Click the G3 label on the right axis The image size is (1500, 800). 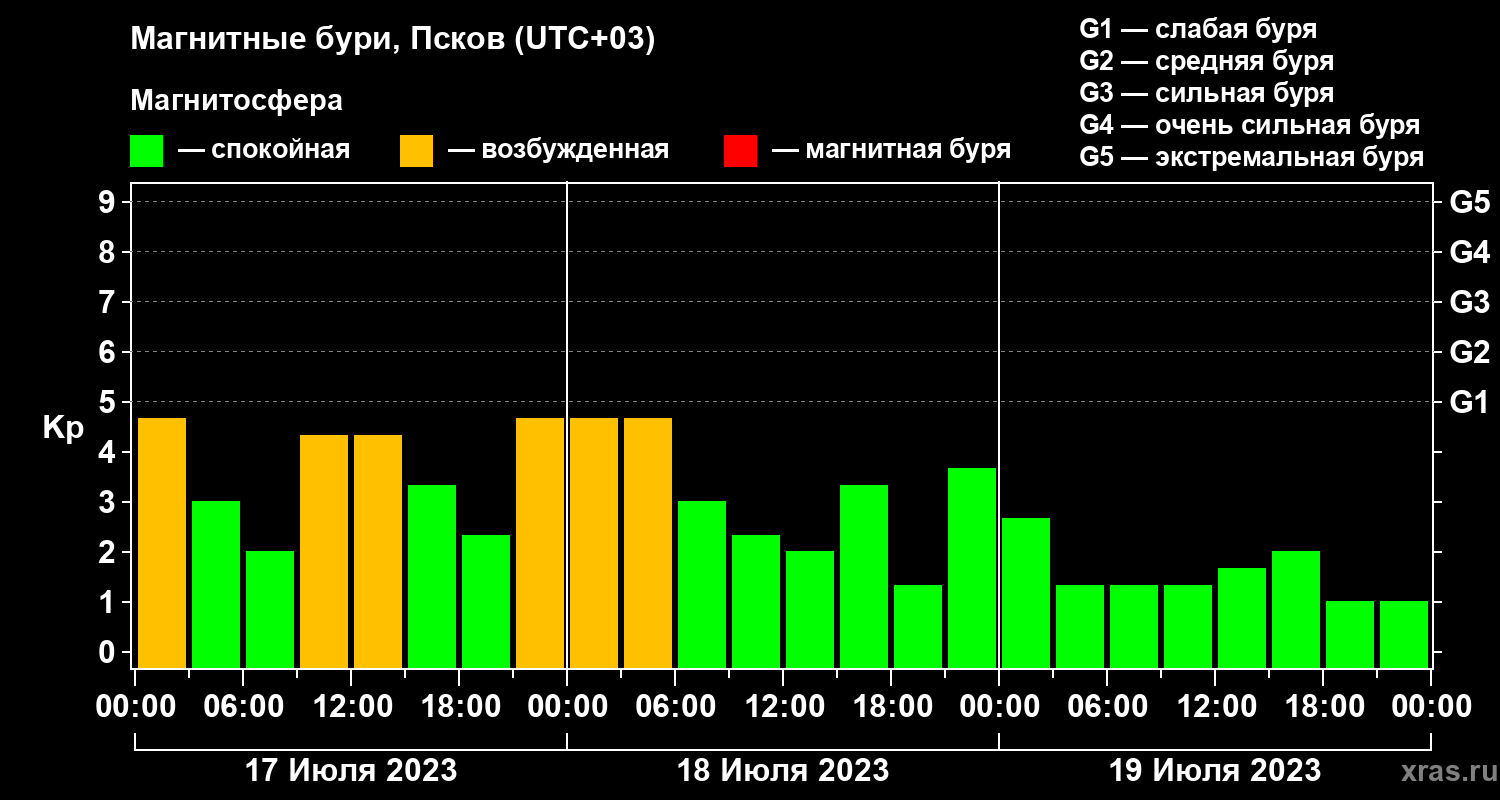1469,302
